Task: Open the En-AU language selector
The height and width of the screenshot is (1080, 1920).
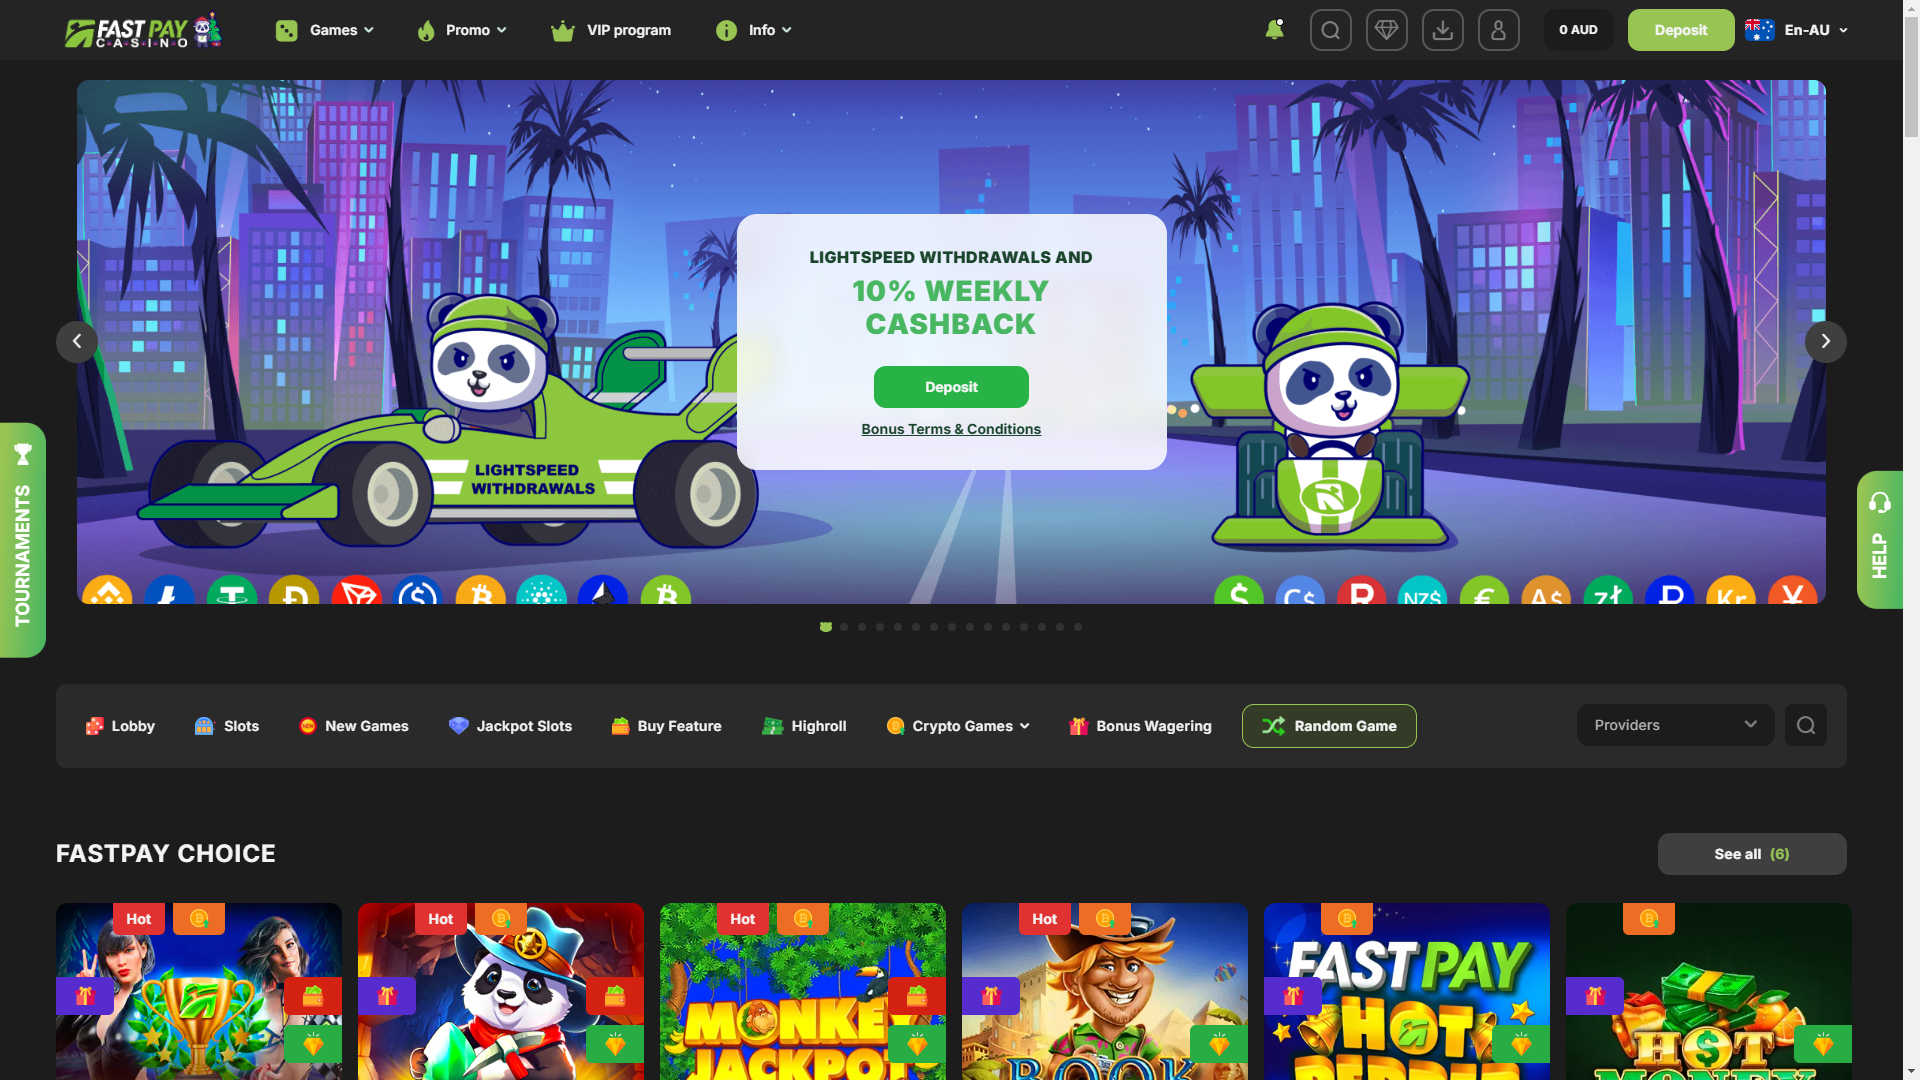Action: pos(1797,30)
